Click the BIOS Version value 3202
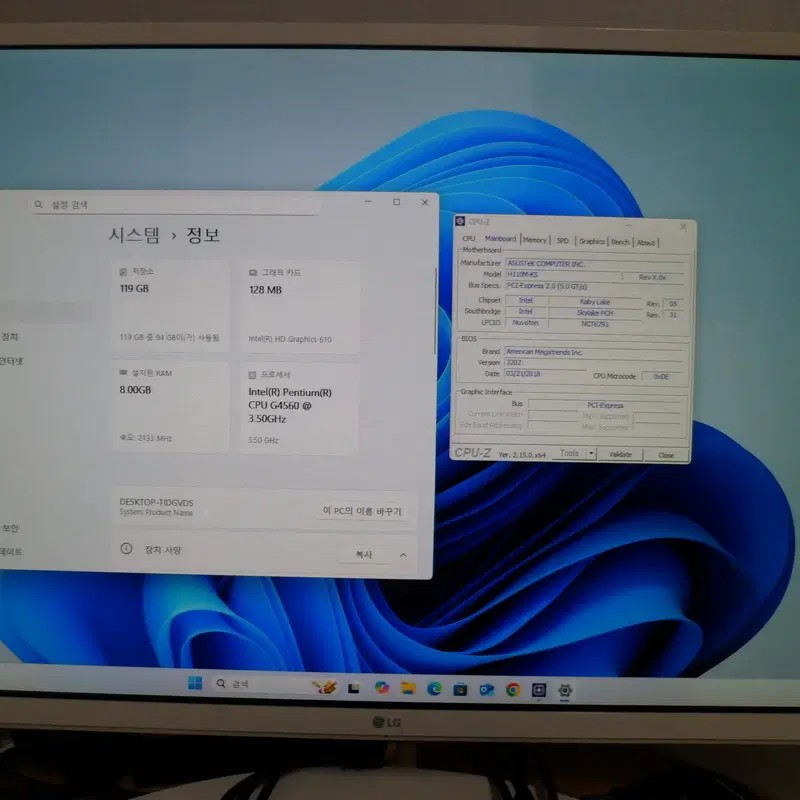Image resolution: width=800 pixels, height=800 pixels. pyautogui.click(x=593, y=363)
